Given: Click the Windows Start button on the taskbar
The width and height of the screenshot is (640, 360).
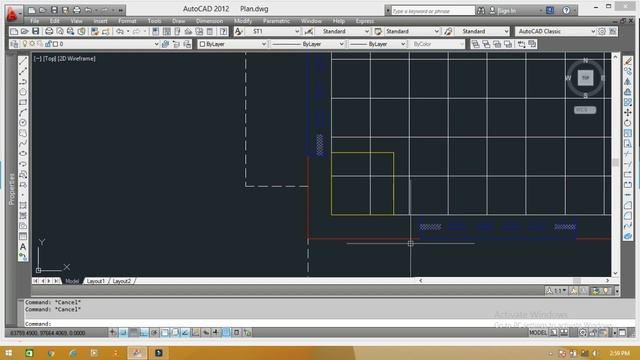Looking at the screenshot, I should pyautogui.click(x=9, y=353).
